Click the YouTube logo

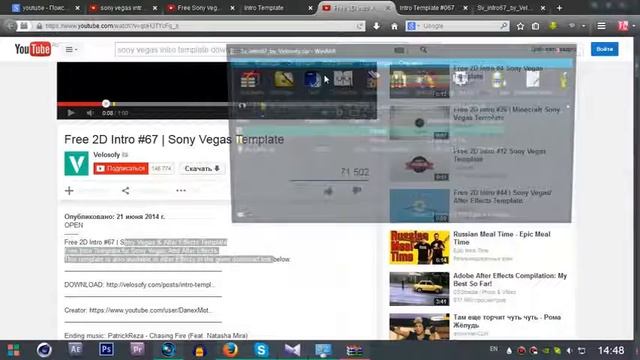pyautogui.click(x=33, y=49)
